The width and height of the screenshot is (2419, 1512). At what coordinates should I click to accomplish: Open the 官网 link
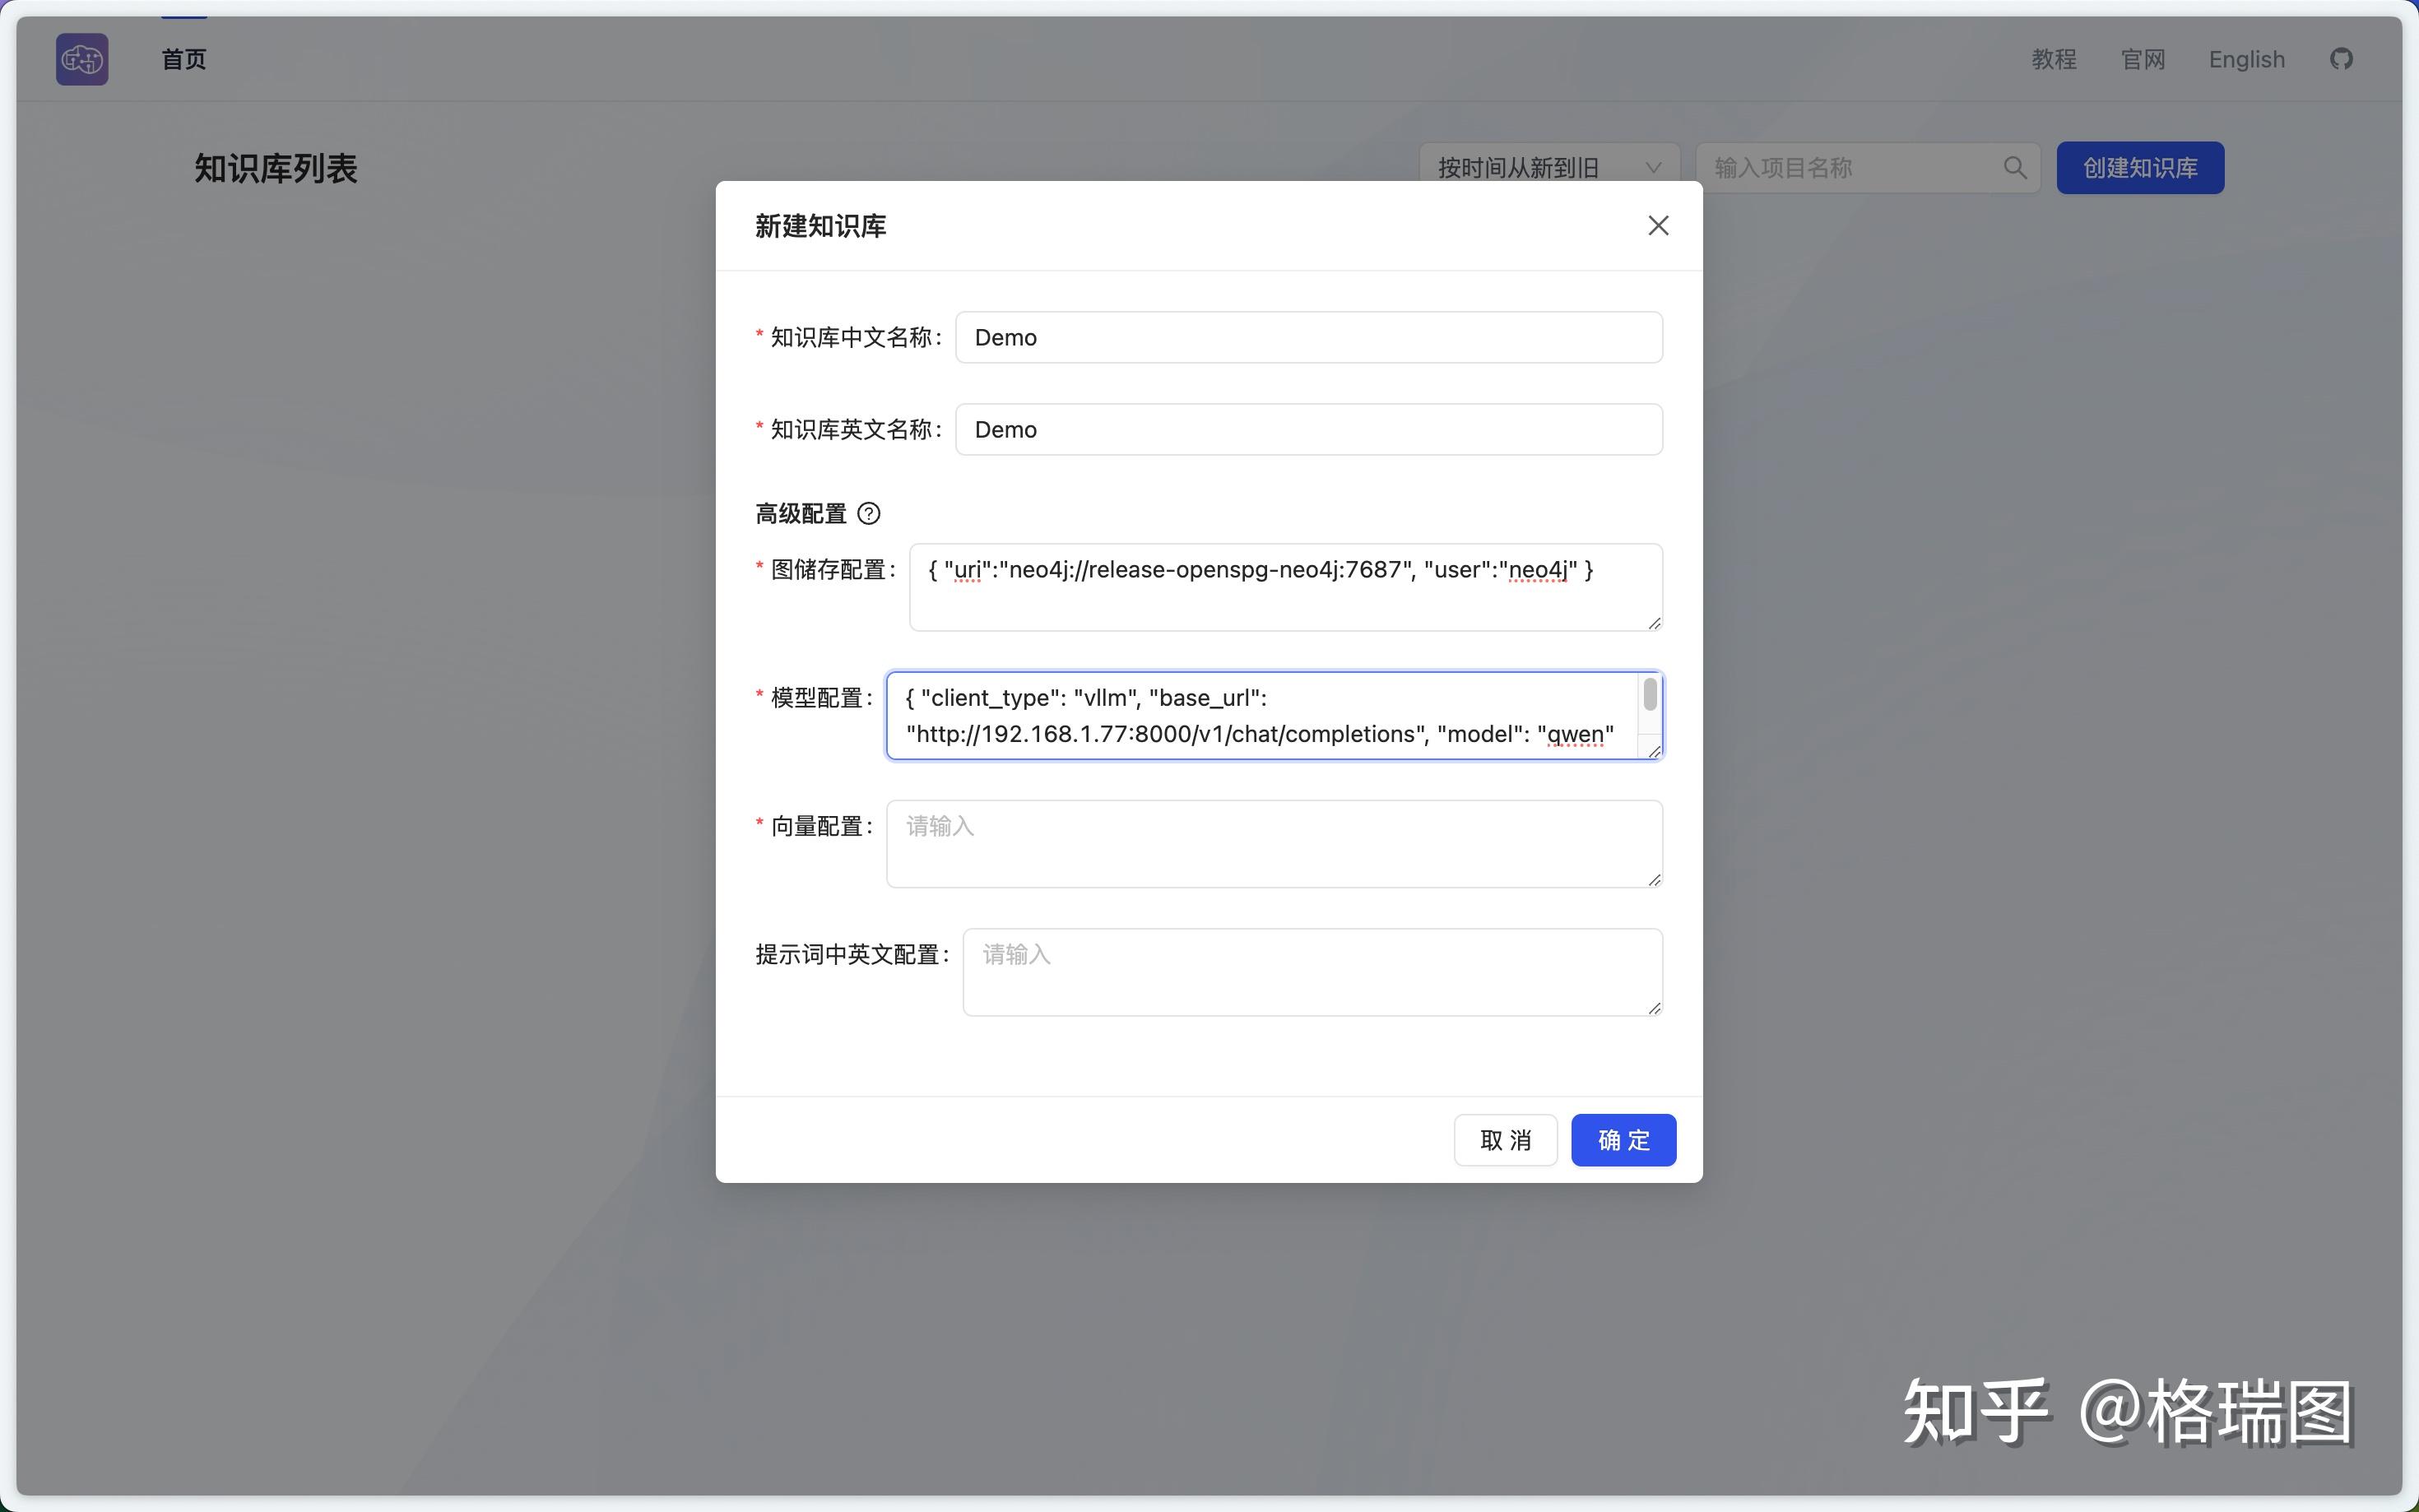pyautogui.click(x=2143, y=59)
